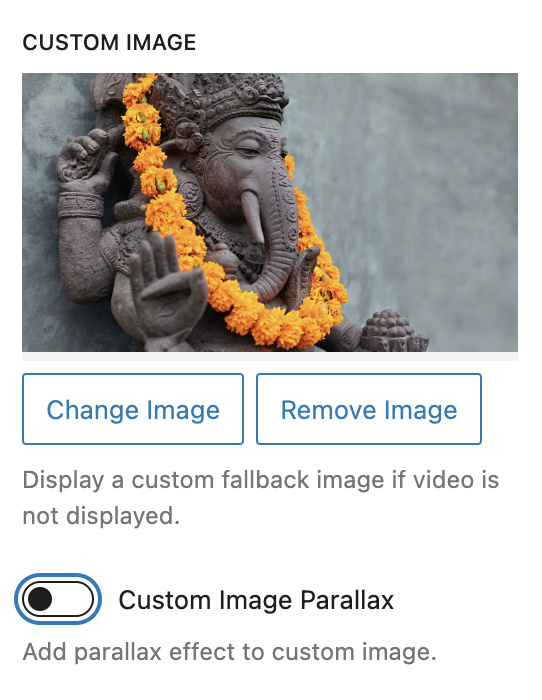Viewport: 542px width, 700px height.
Task: Click the 'Add parallax effect' help text
Action: (x=229, y=652)
